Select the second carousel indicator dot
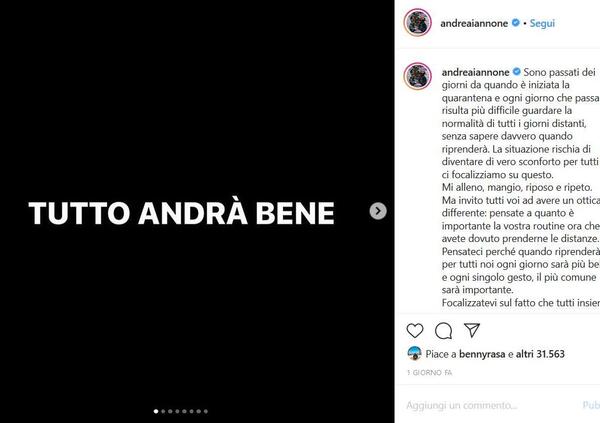This screenshot has height=423, width=600. pos(163,412)
